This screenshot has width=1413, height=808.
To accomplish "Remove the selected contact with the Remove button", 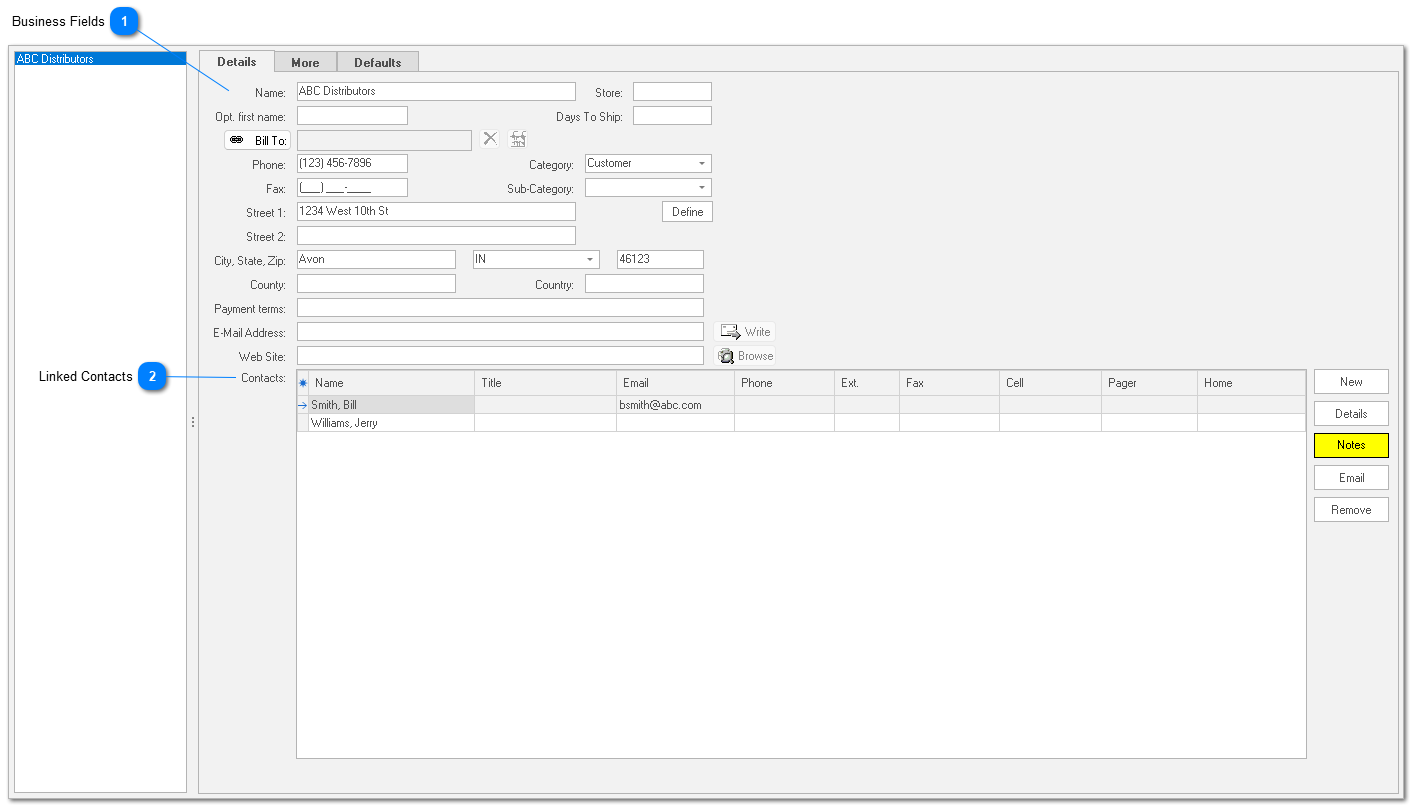I will tap(1350, 510).
